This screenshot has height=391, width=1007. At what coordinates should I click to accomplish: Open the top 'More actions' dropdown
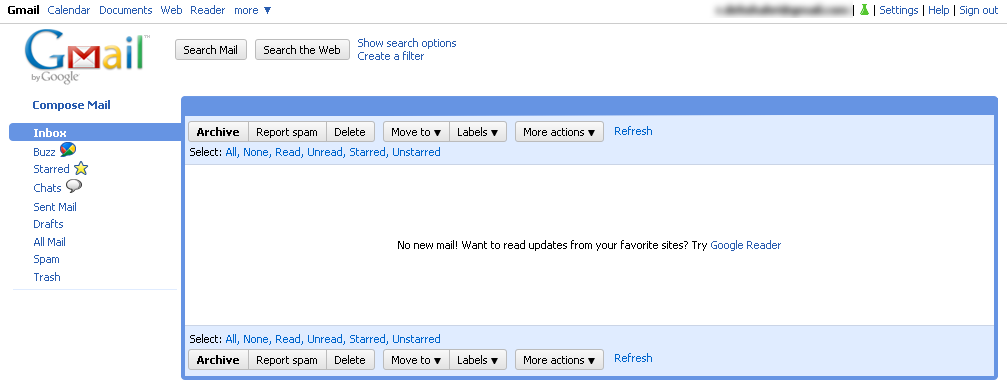pyautogui.click(x=559, y=132)
